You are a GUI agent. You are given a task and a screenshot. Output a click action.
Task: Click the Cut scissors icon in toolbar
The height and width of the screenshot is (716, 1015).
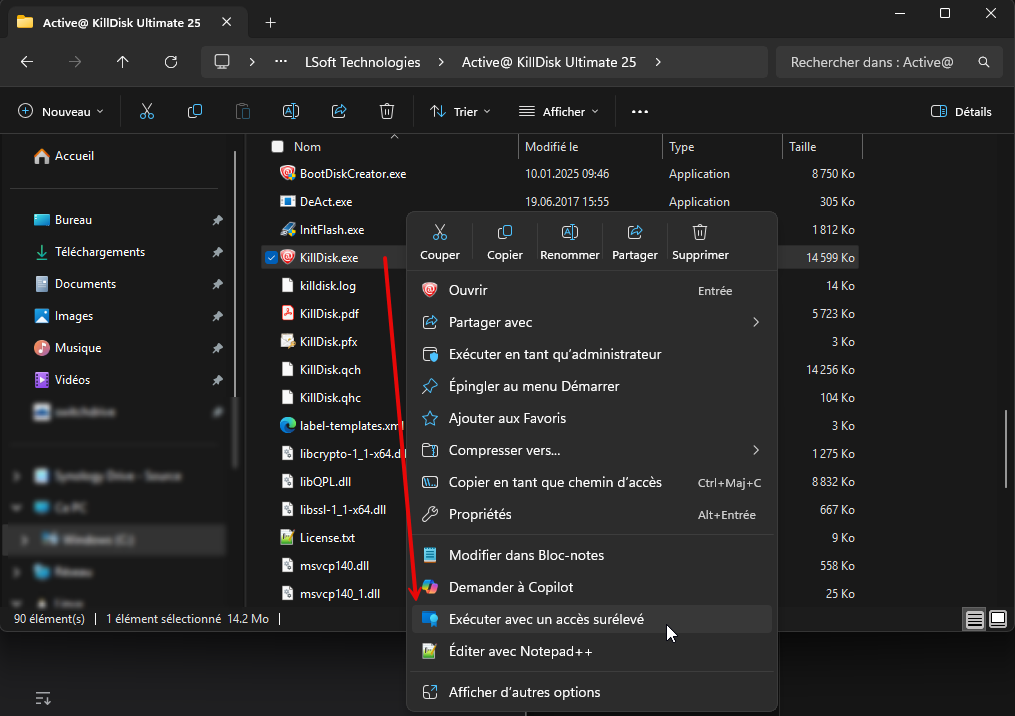pyautogui.click(x=147, y=111)
